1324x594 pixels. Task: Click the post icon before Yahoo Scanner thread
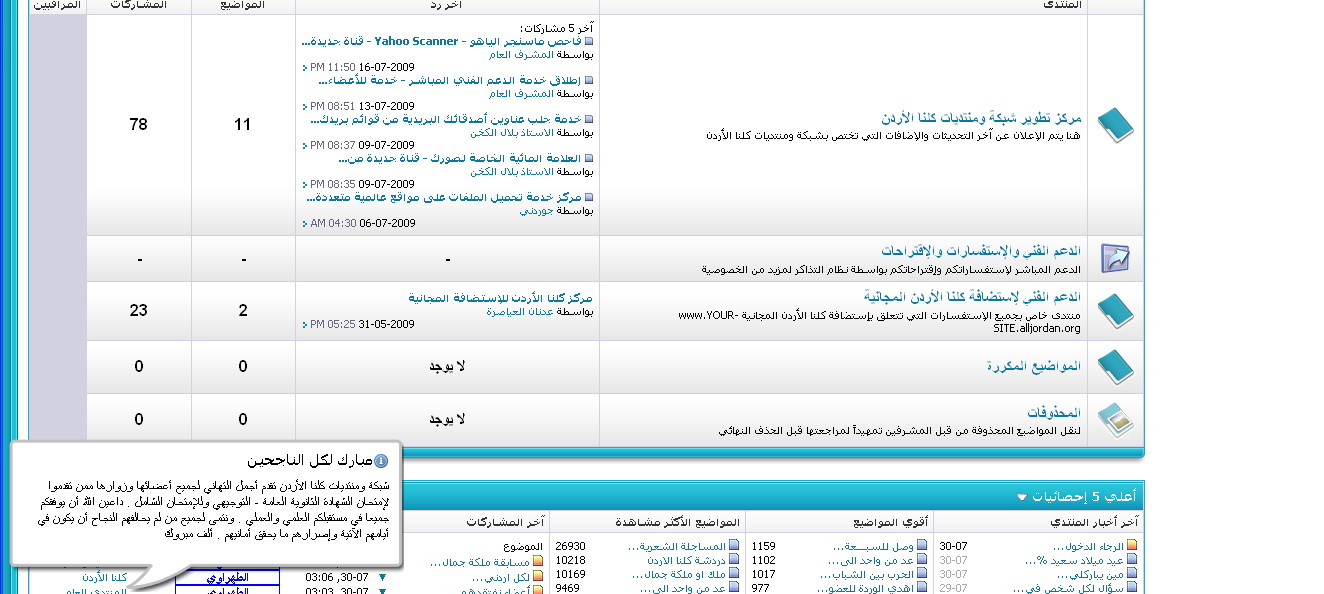pyautogui.click(x=589, y=42)
